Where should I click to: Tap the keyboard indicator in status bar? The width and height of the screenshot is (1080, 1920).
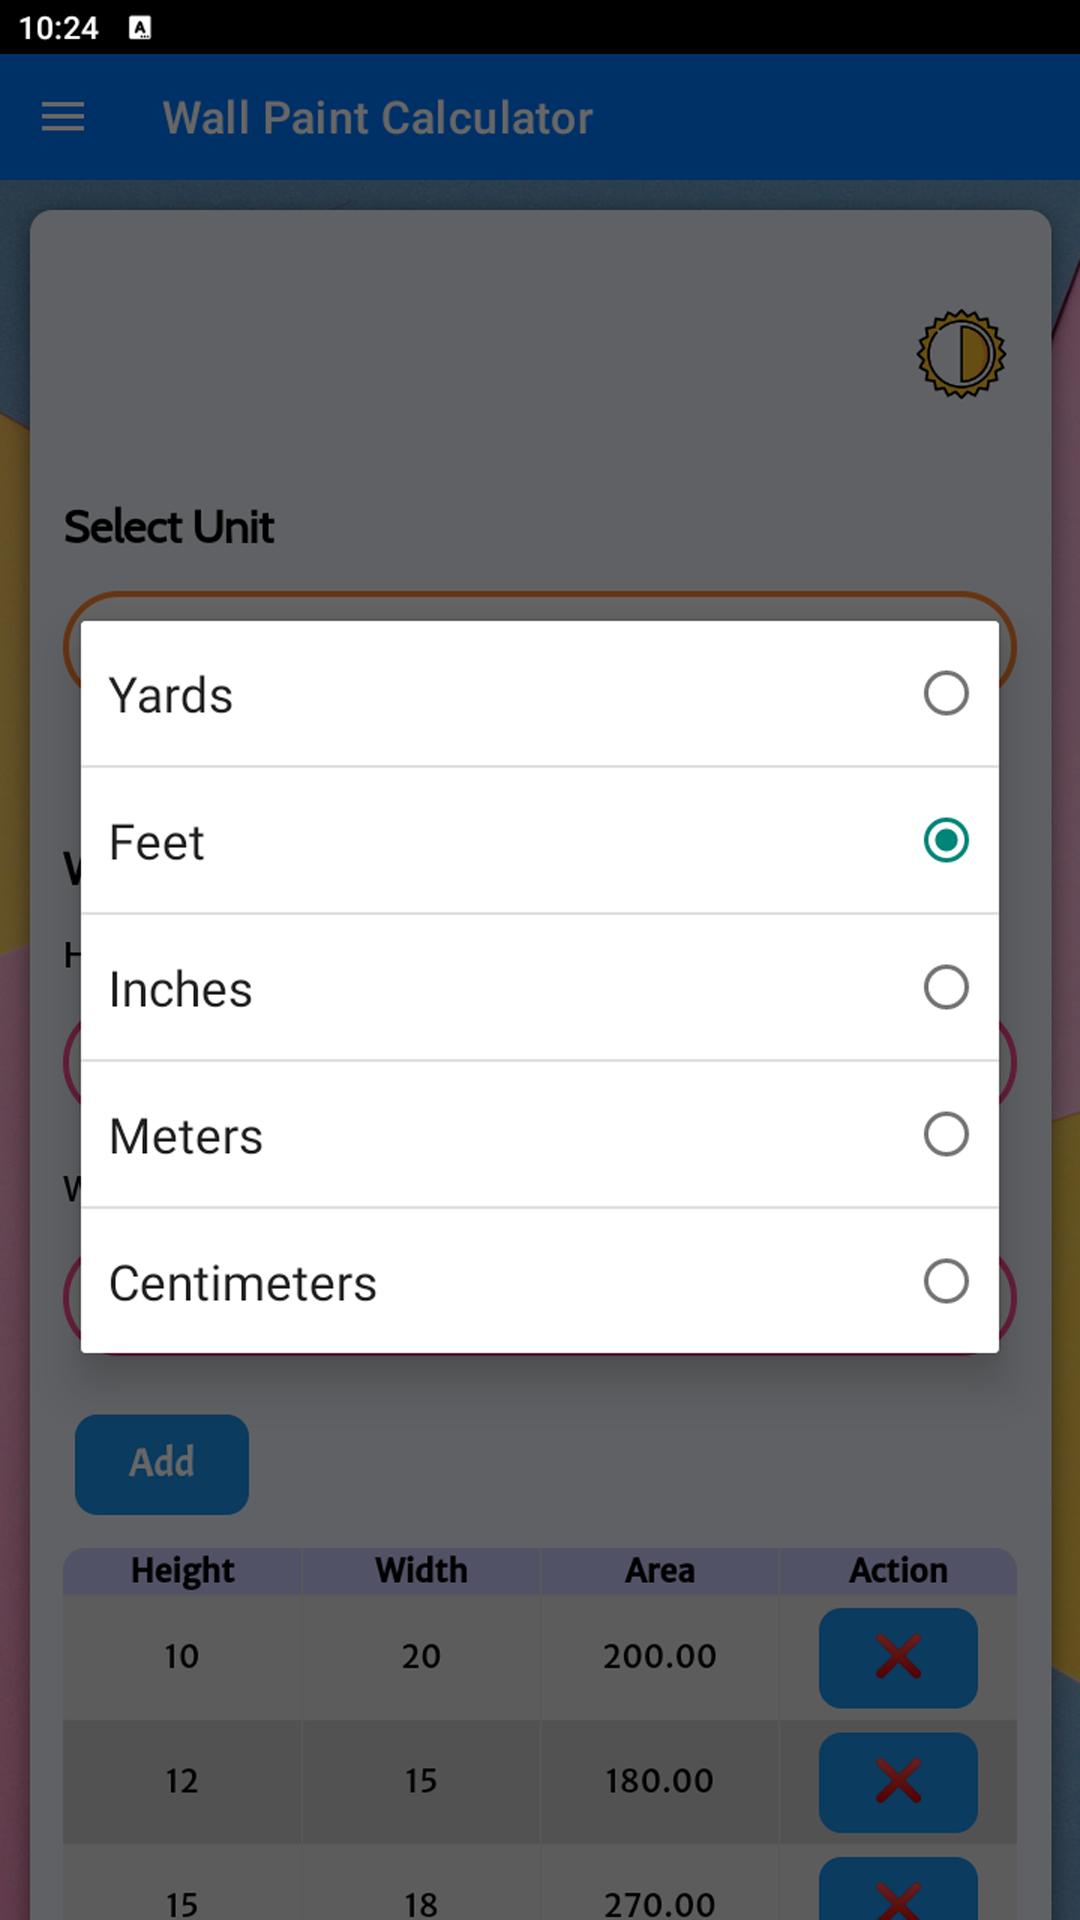140,28
